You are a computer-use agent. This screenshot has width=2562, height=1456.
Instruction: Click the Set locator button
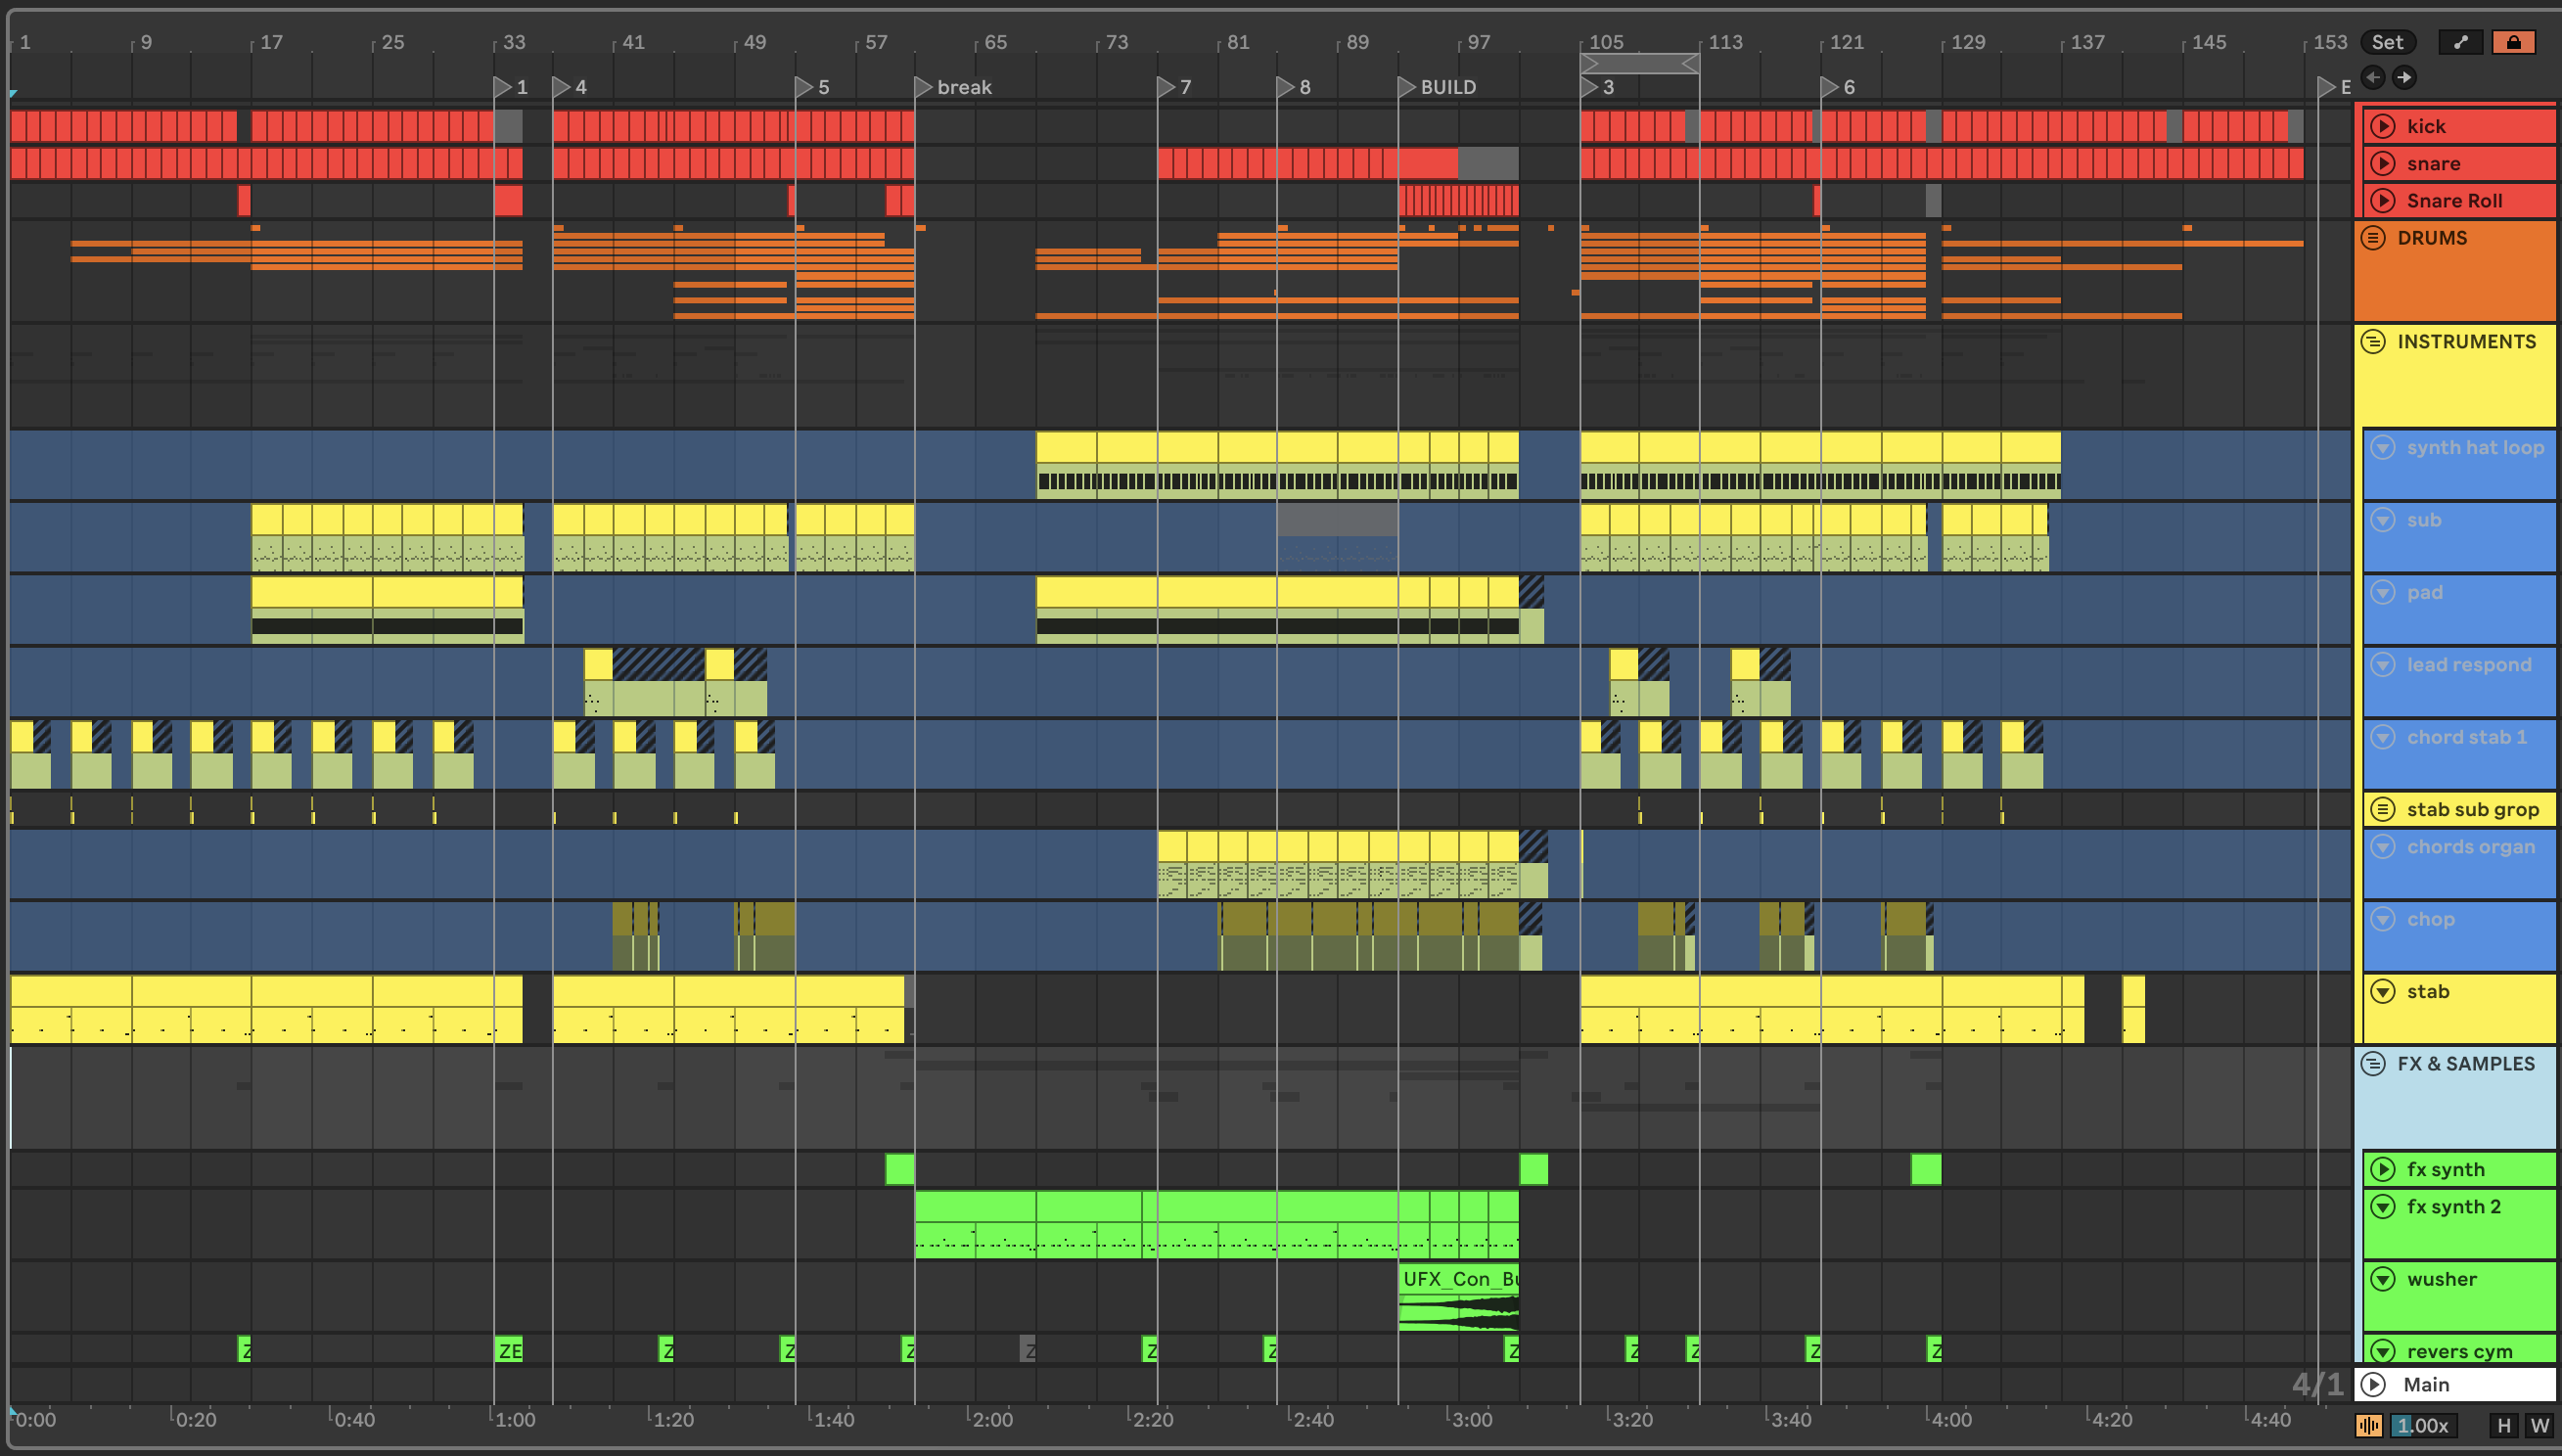pyautogui.click(x=2387, y=42)
